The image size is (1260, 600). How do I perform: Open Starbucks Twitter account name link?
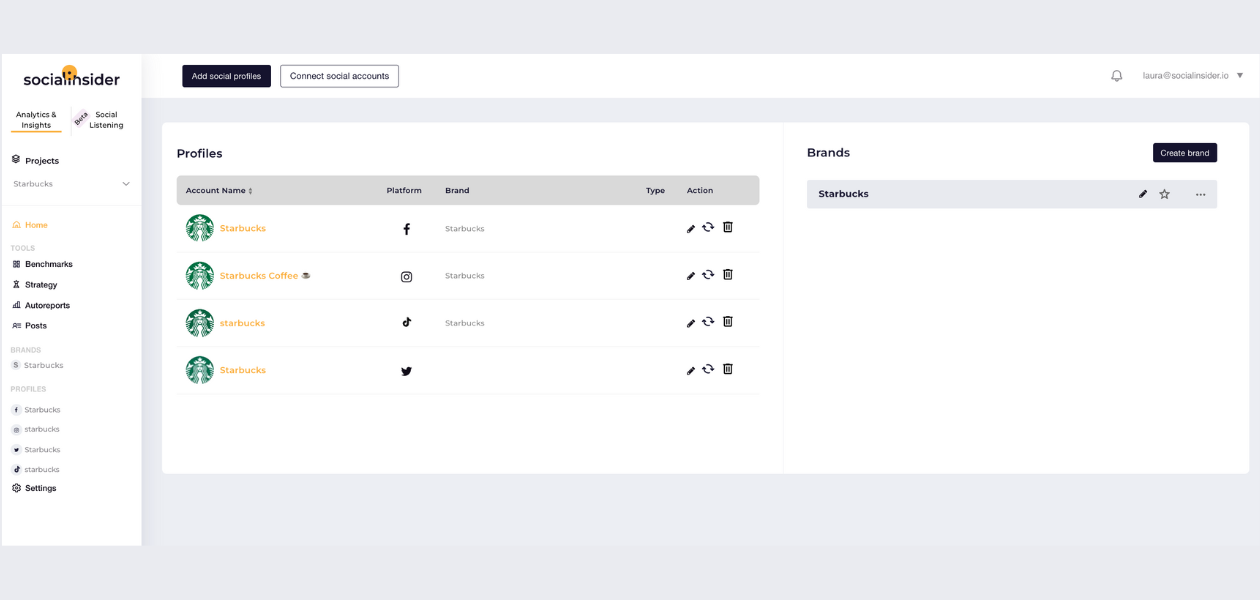243,370
